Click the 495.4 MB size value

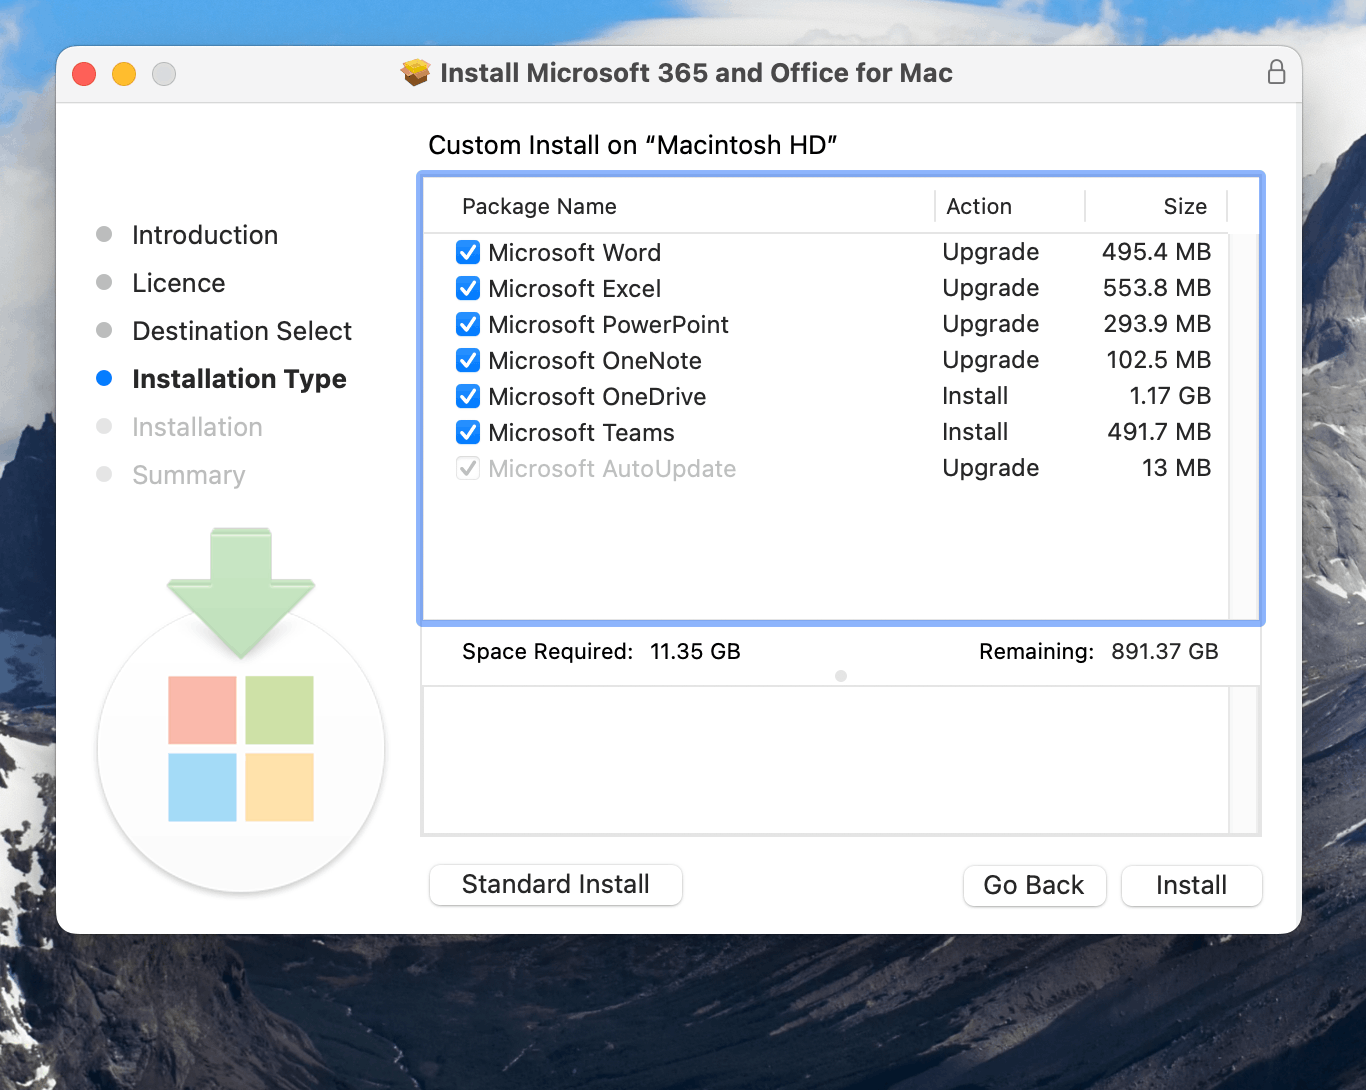click(x=1156, y=252)
